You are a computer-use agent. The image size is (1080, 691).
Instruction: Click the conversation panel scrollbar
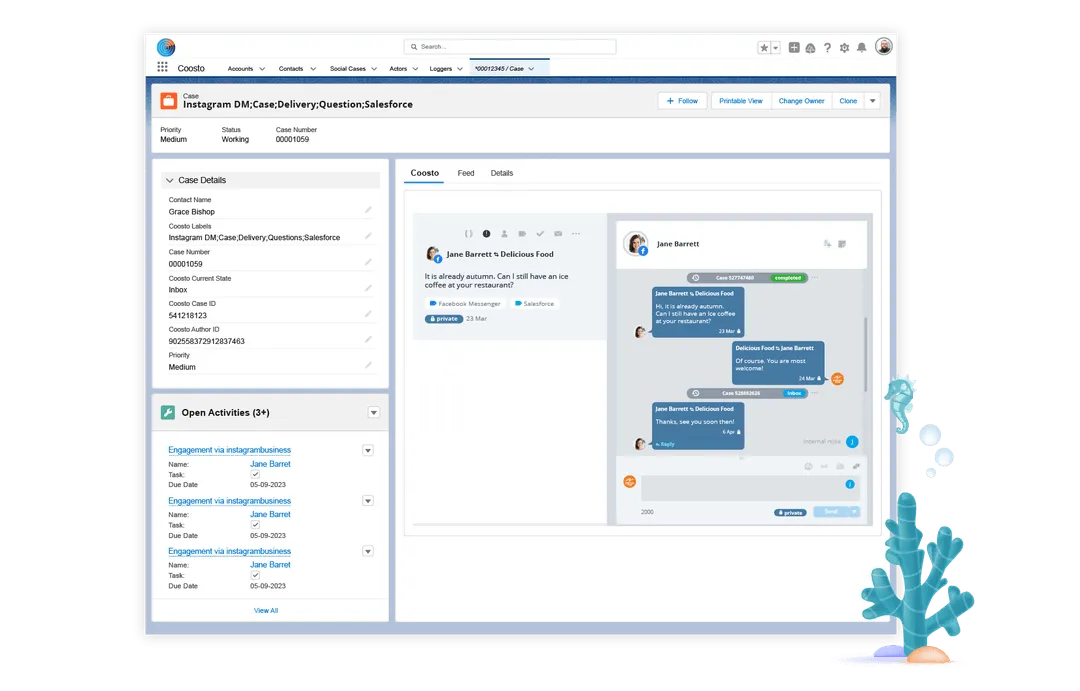tap(865, 355)
